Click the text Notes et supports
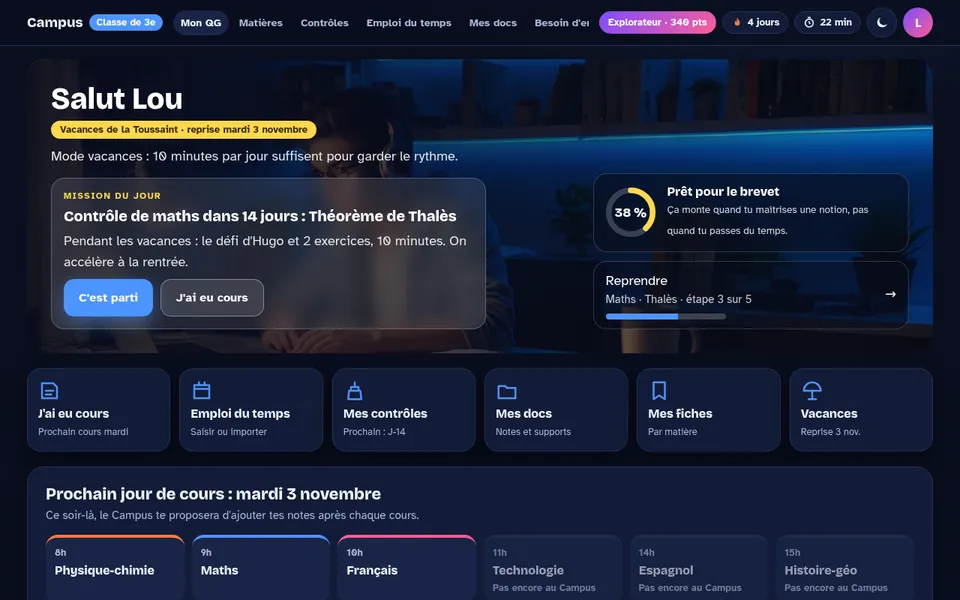Image resolution: width=960 pixels, height=600 pixels. point(533,432)
